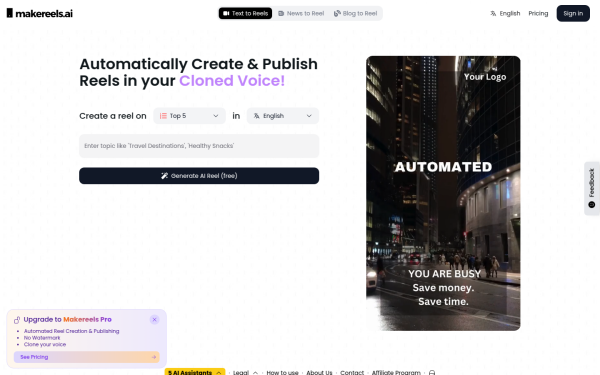Click the makereels.ai logo
The image size is (600, 375).
[x=39, y=13]
